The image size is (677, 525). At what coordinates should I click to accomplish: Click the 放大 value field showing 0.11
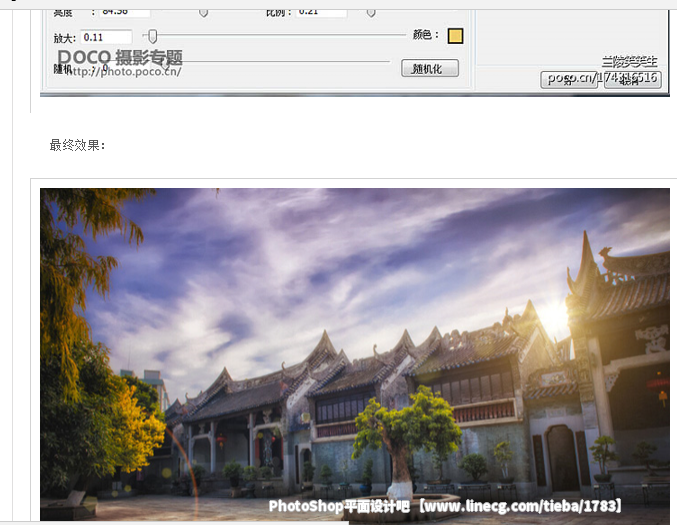tap(106, 37)
